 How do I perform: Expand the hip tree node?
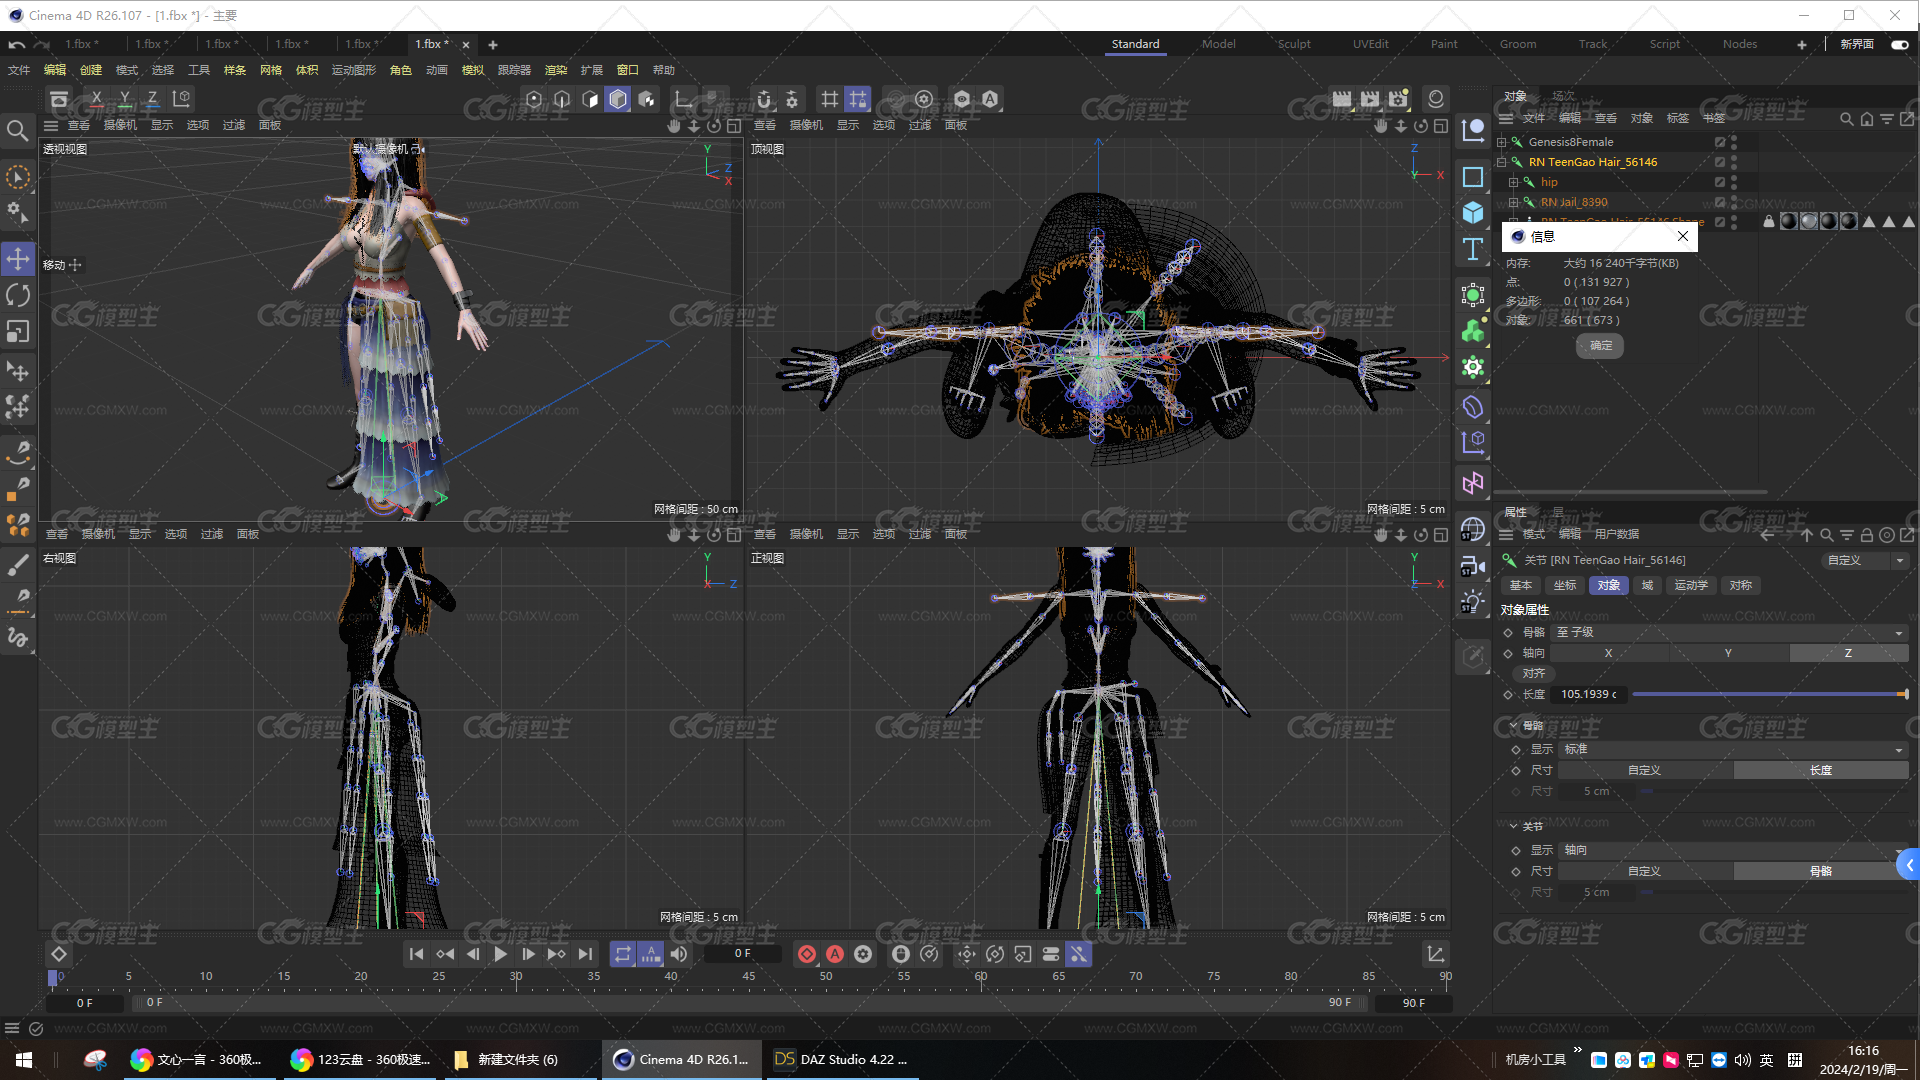pos(1513,182)
